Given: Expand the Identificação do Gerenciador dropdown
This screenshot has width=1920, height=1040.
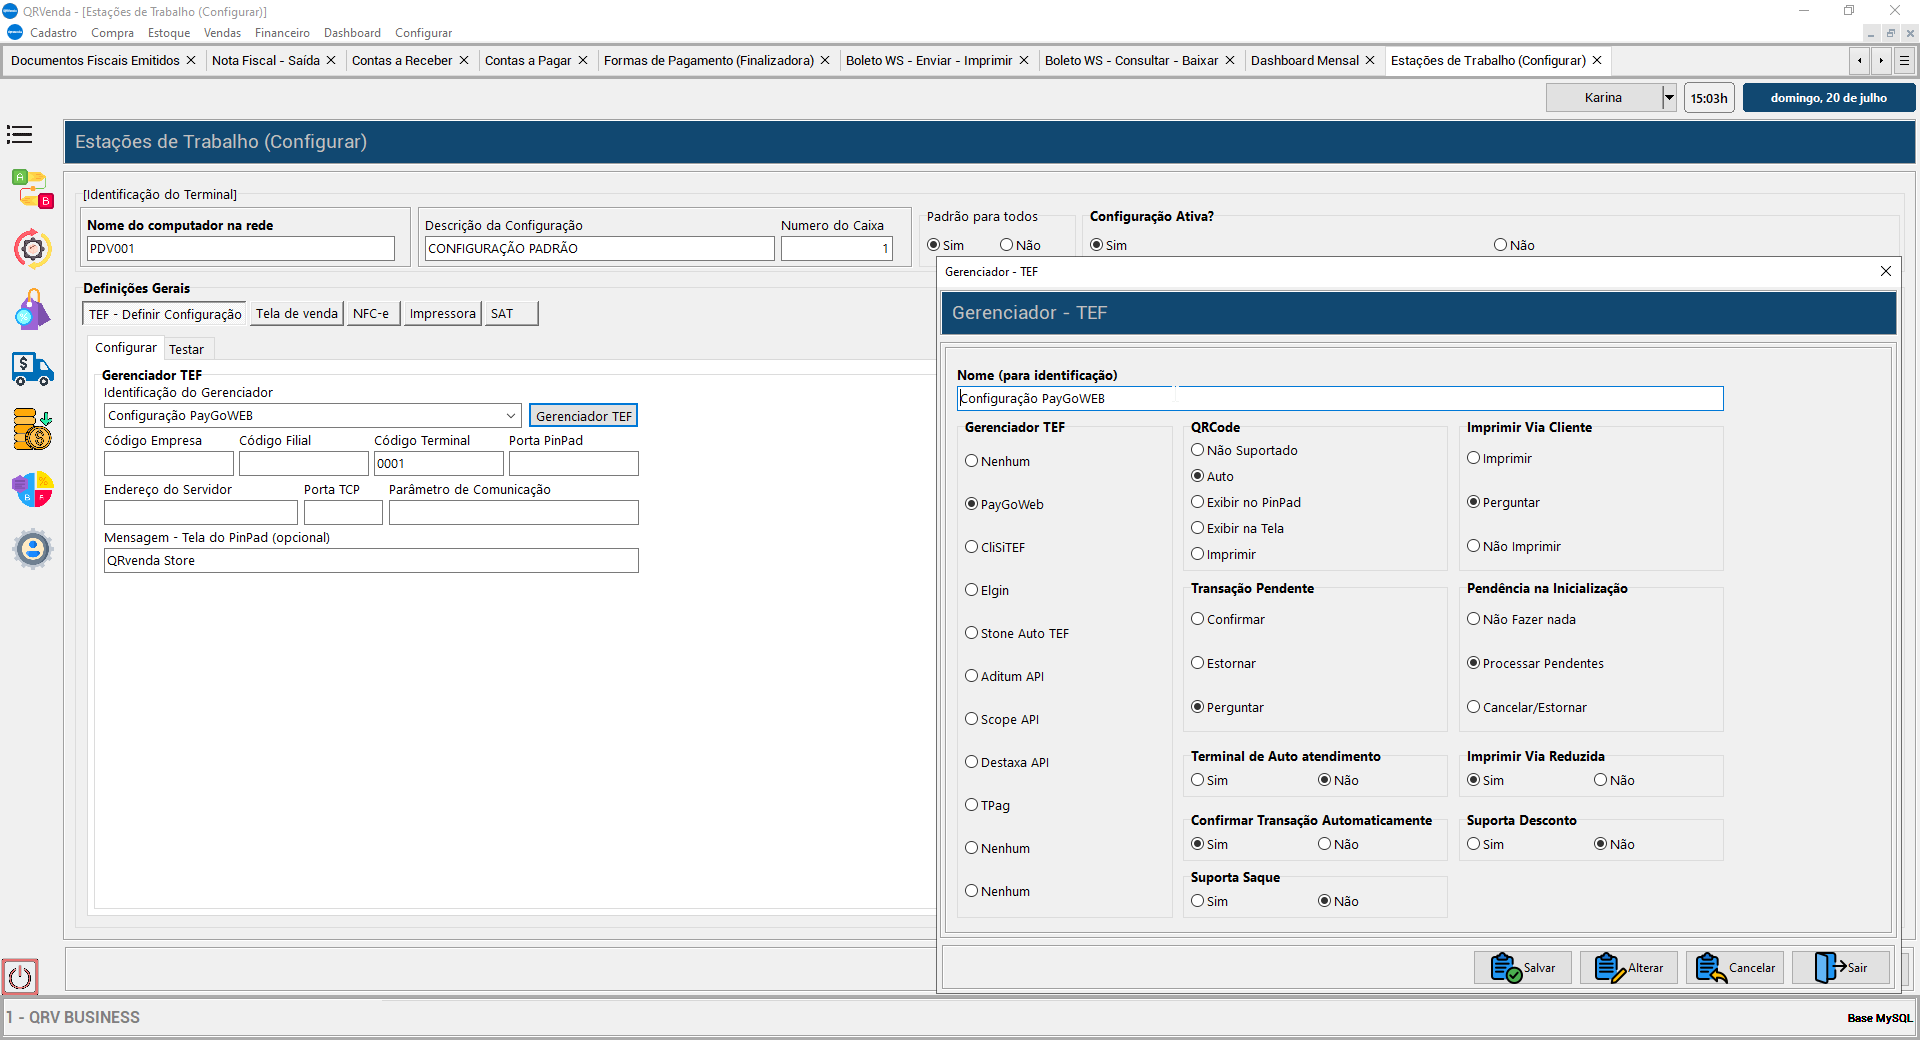Looking at the screenshot, I should pos(511,416).
